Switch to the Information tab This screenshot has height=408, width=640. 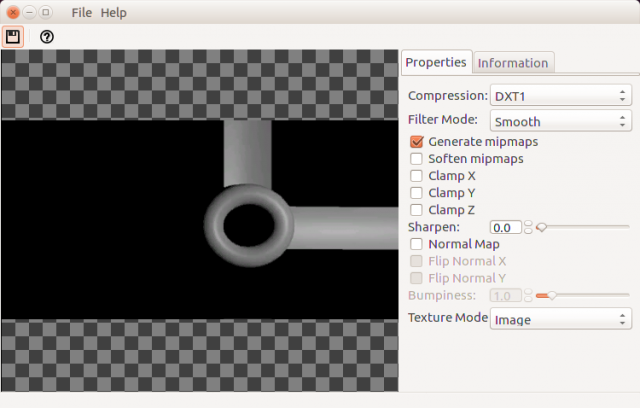point(513,63)
